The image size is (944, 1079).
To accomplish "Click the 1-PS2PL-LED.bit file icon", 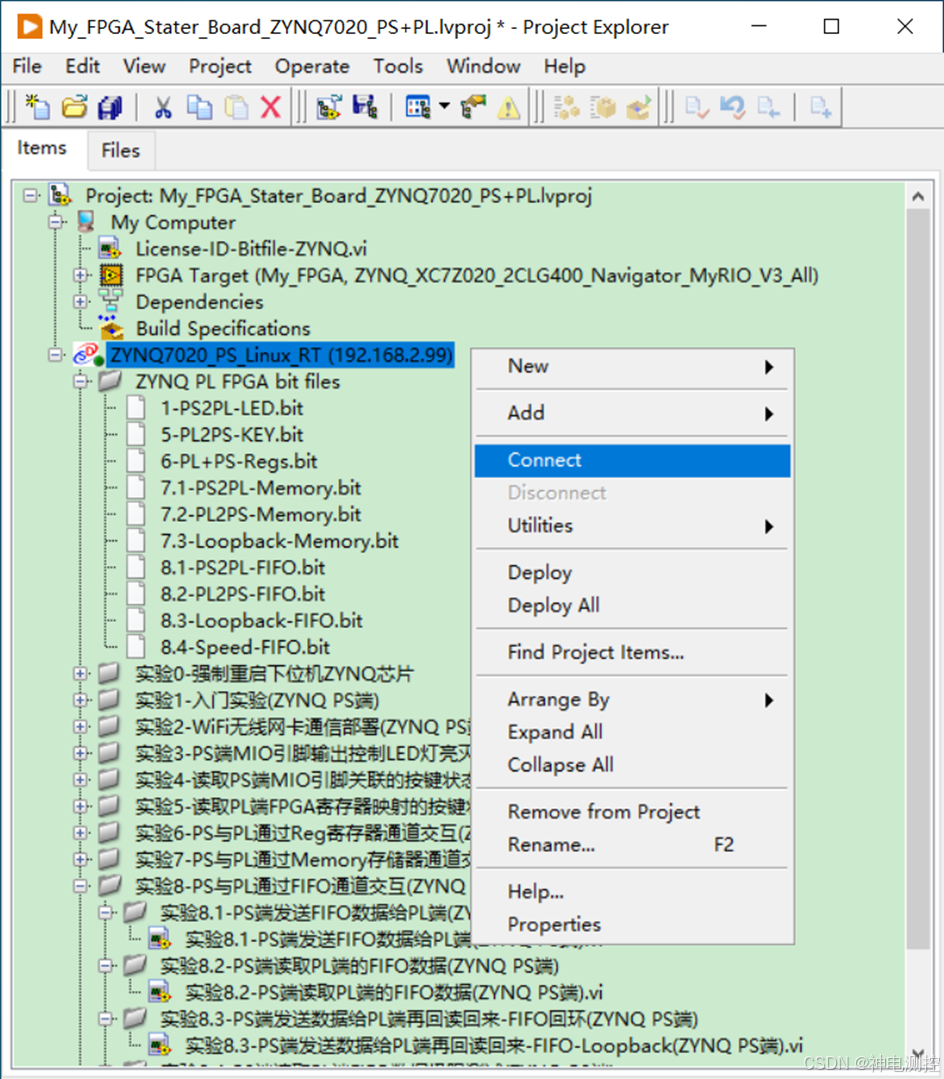I will point(136,407).
